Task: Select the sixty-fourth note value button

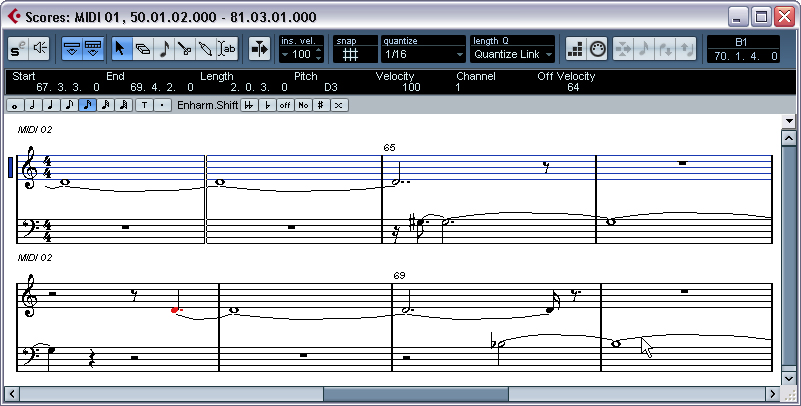Action: (x=123, y=105)
